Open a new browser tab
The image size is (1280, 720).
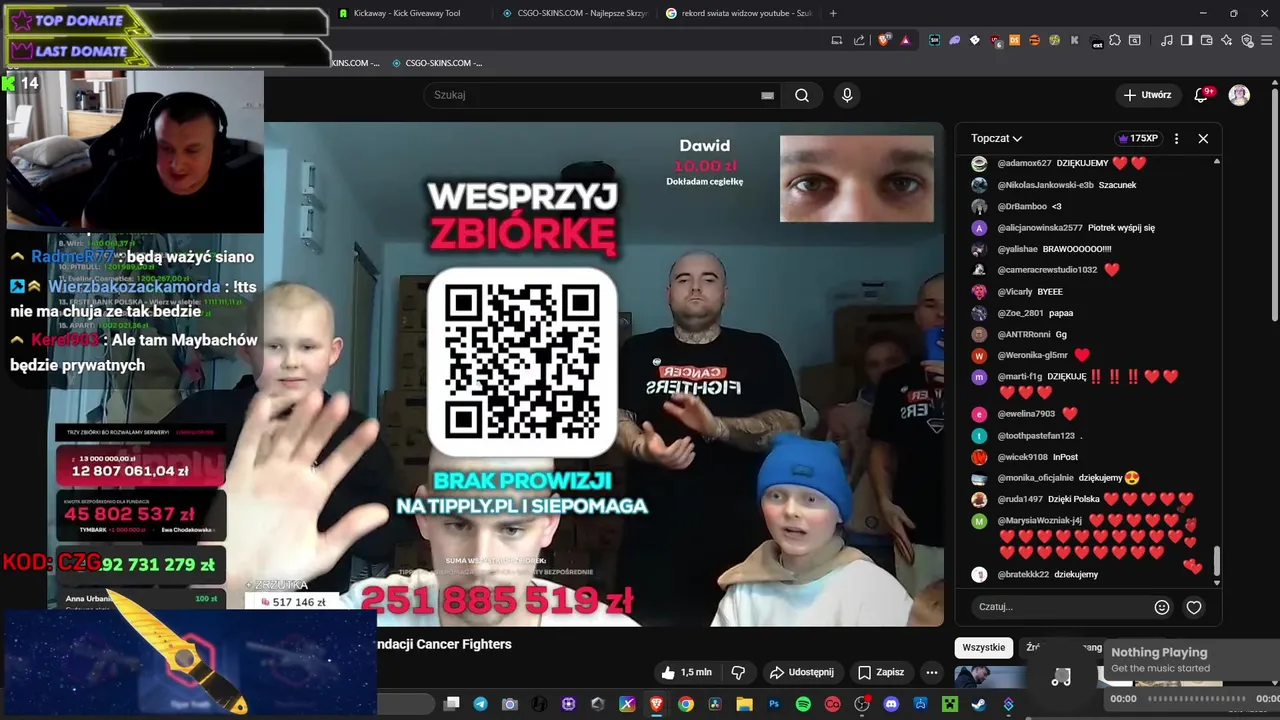coord(833,13)
